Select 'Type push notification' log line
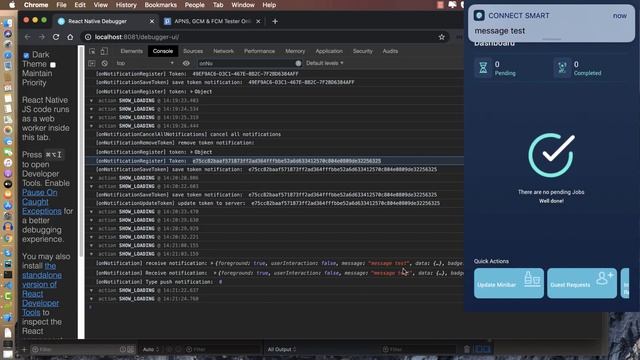640x360 pixels. coord(159,282)
